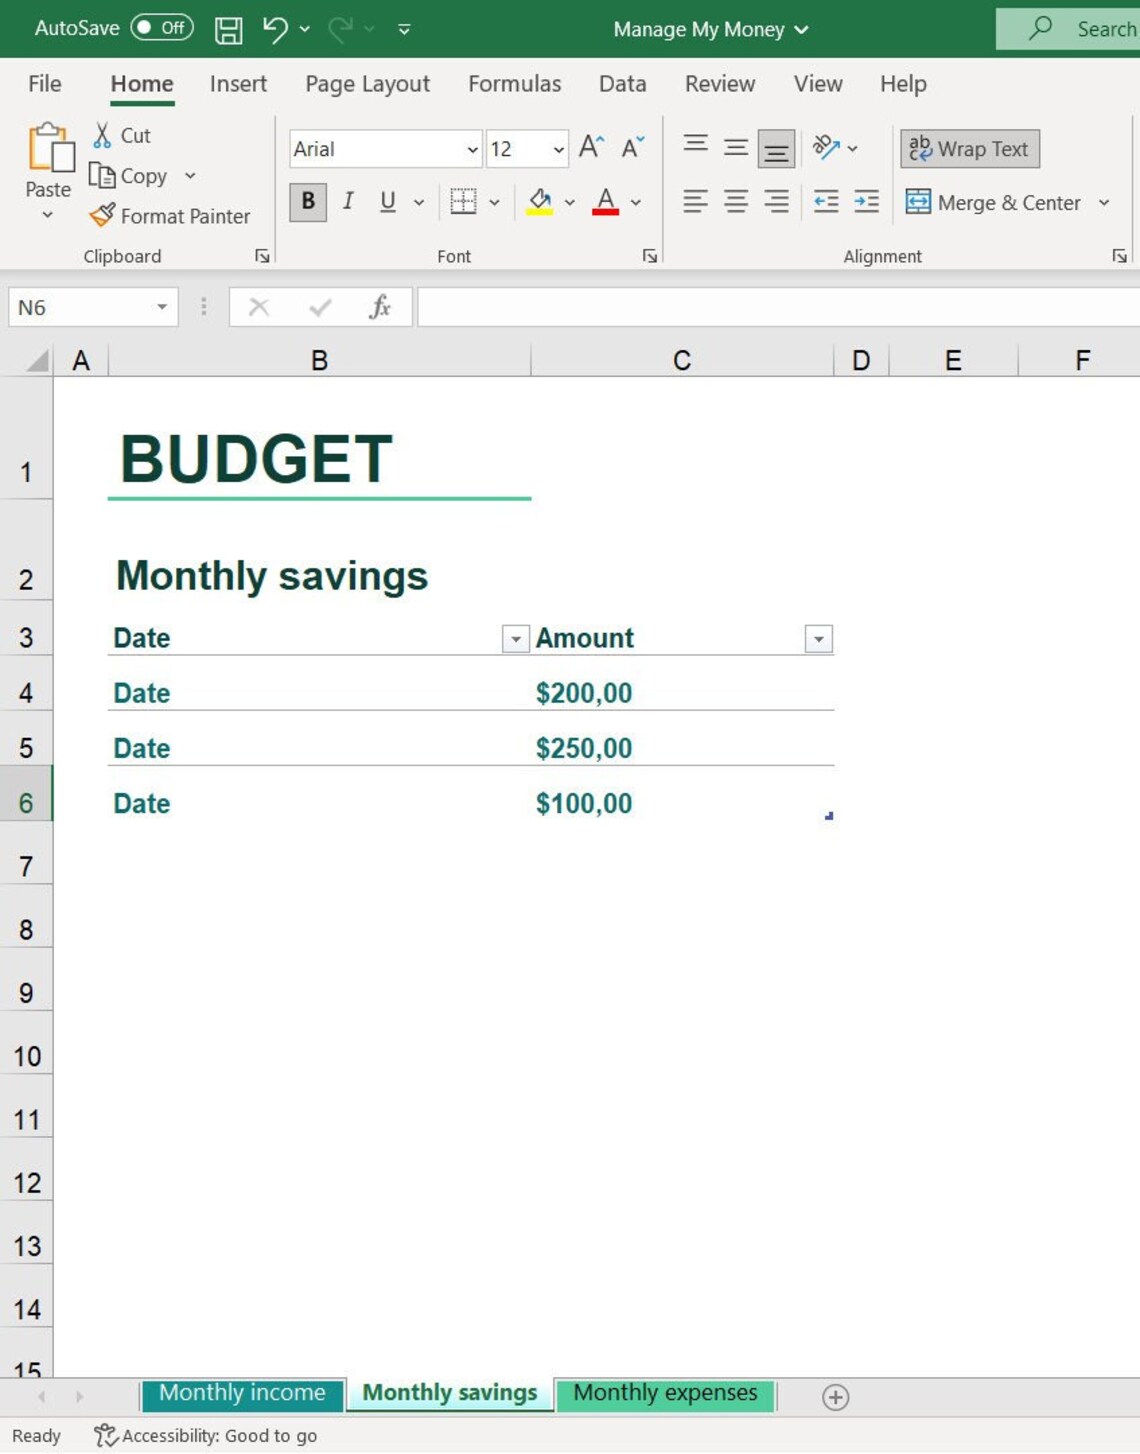
Task: Click the Undo icon in quick access toolbar
Action: [x=271, y=29]
